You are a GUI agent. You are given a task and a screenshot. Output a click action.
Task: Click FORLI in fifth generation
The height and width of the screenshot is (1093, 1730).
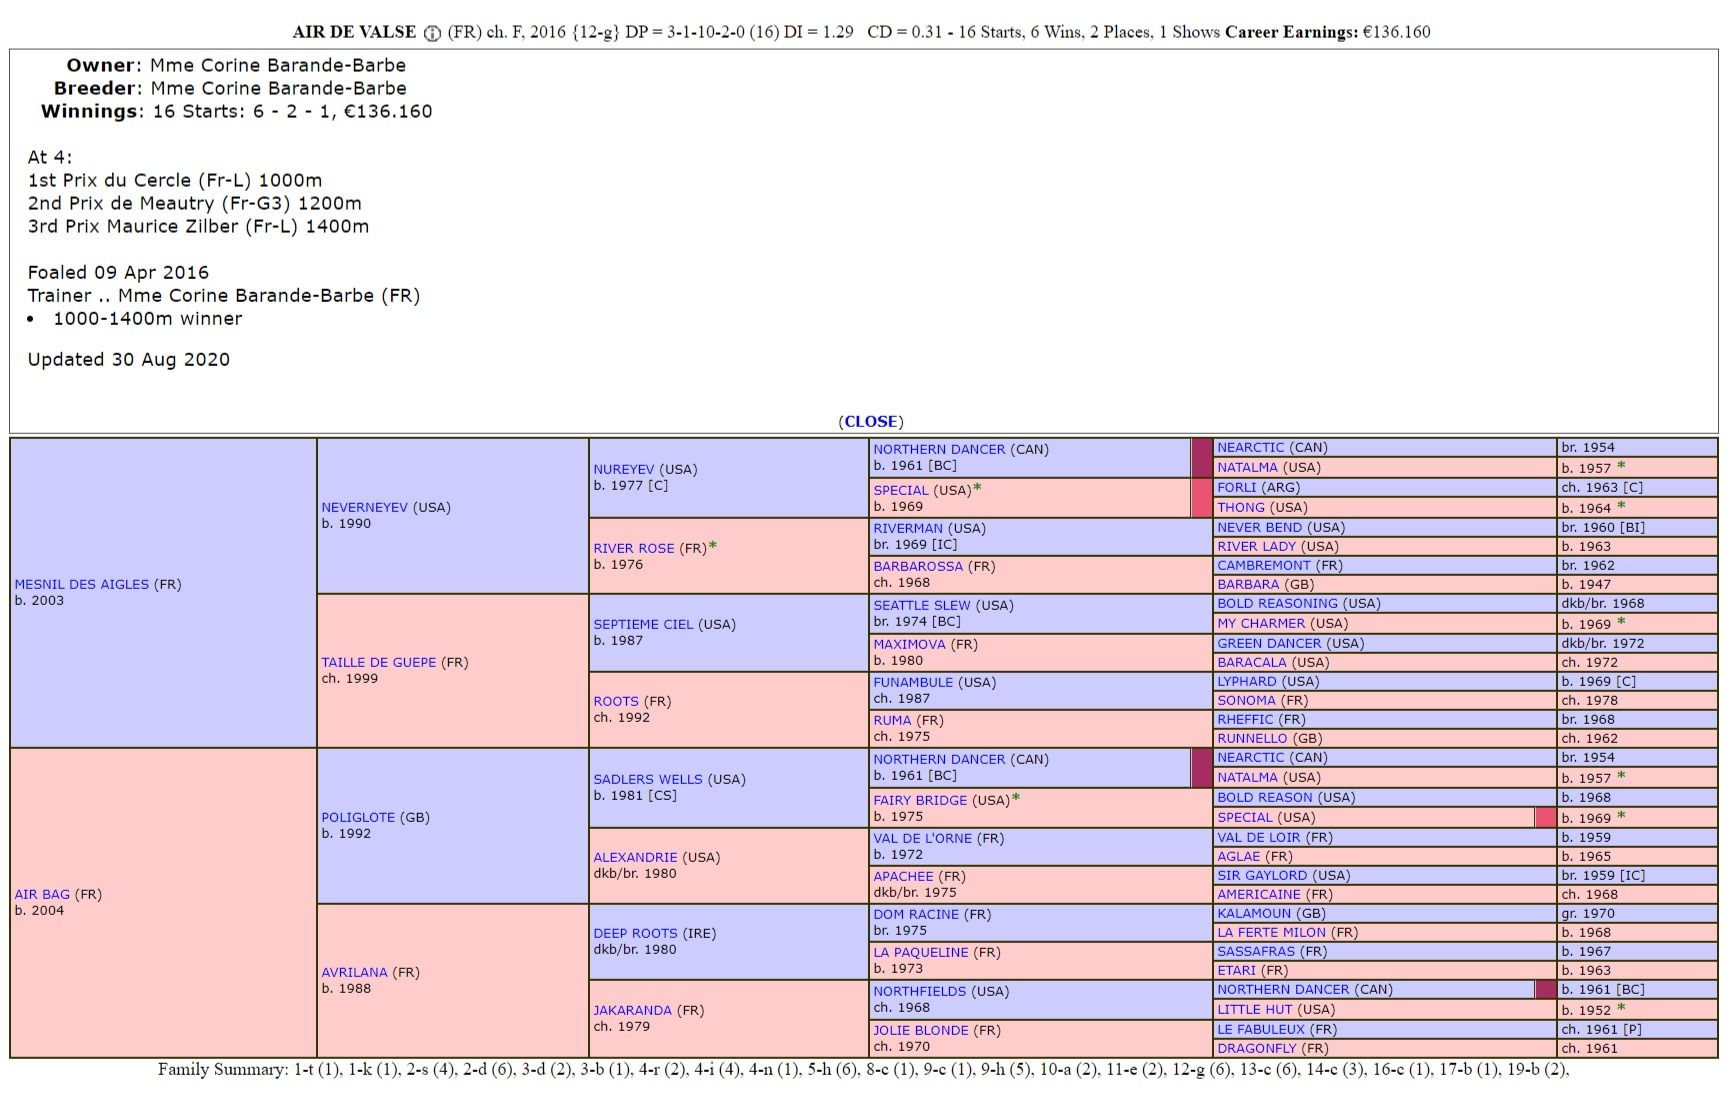tap(1237, 487)
